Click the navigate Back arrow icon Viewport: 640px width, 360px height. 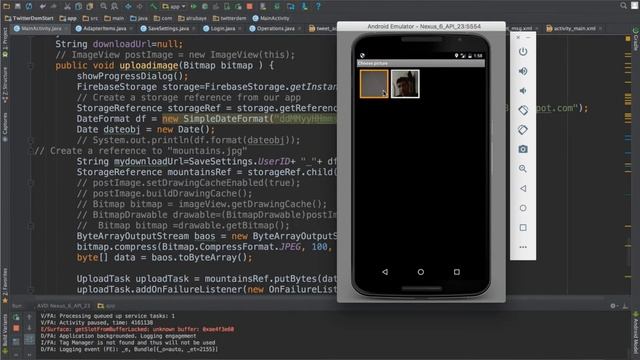pyautogui.click(x=129, y=6)
